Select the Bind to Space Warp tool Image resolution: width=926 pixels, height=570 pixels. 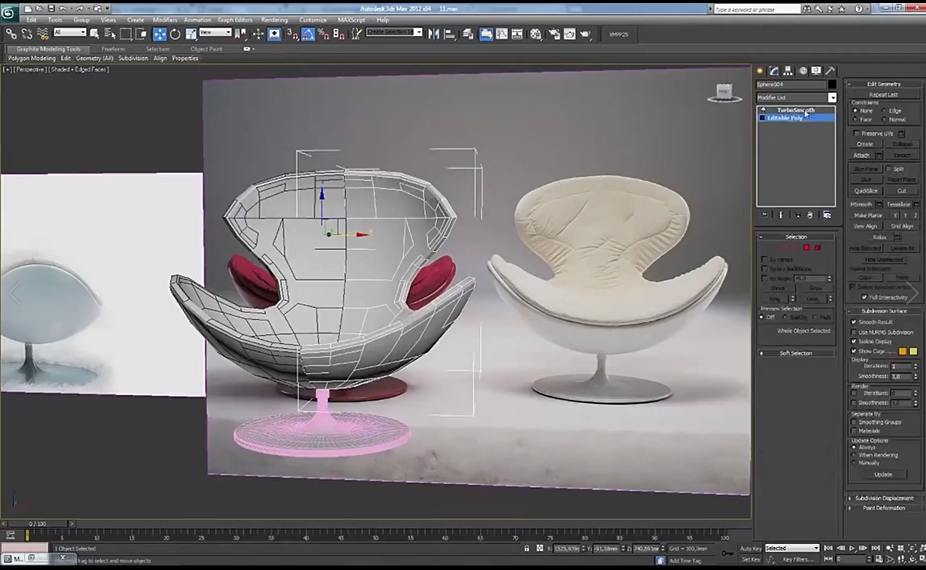point(43,34)
